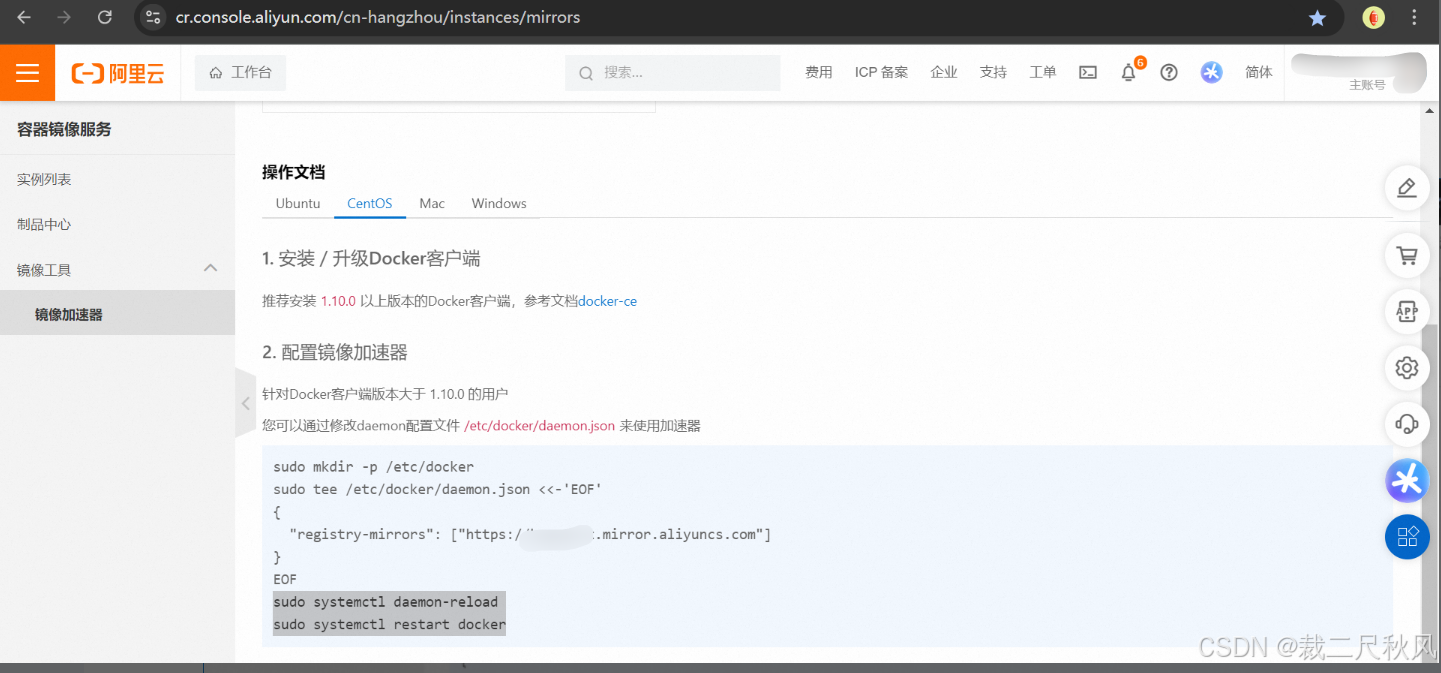
Task: Open the 工作台 workbench home button
Action: [x=240, y=73]
